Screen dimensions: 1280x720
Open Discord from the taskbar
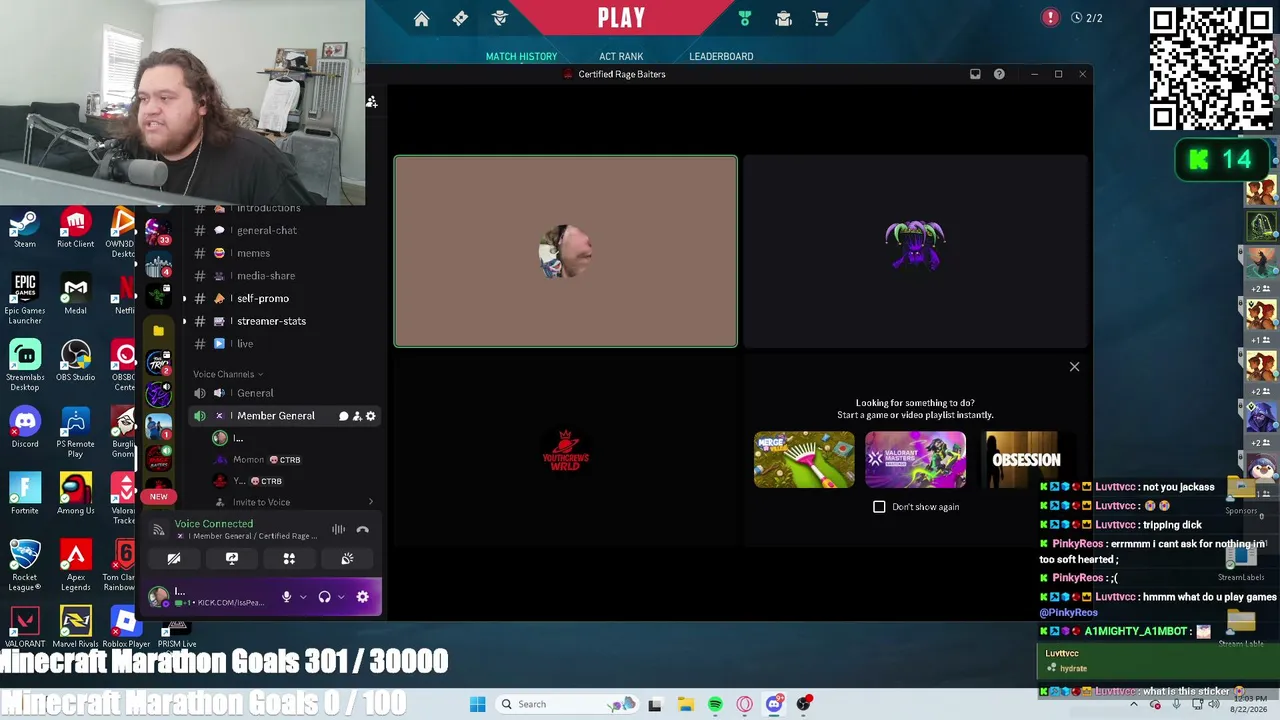point(774,704)
